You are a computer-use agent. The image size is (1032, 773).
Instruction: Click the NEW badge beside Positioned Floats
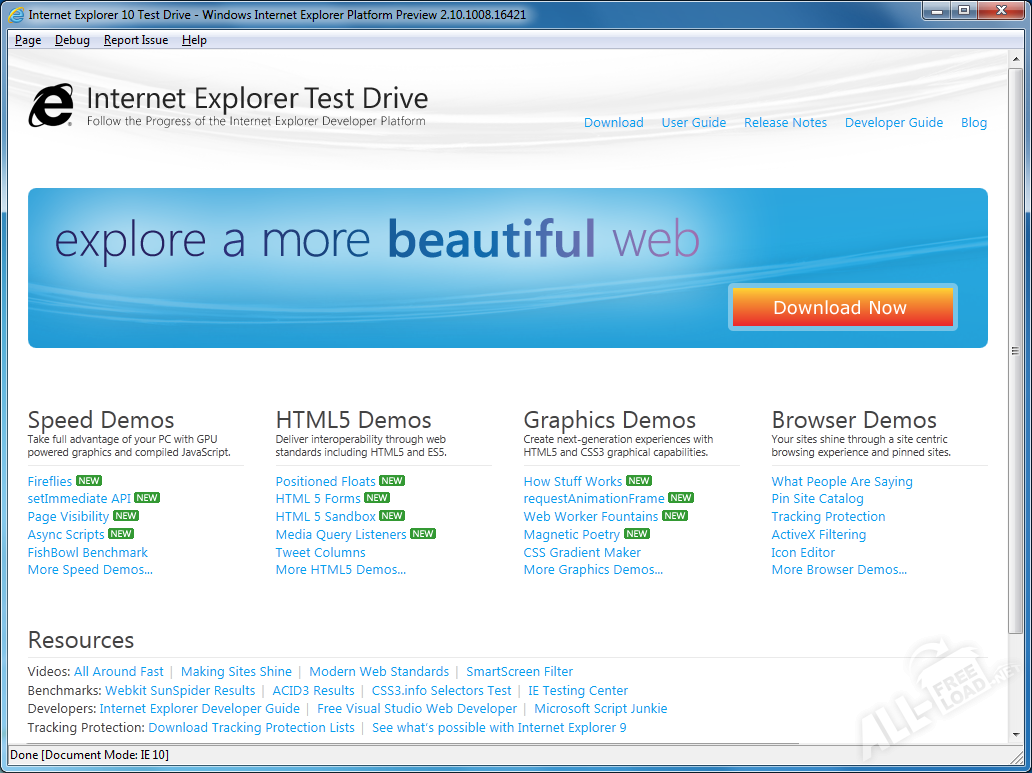pos(392,481)
